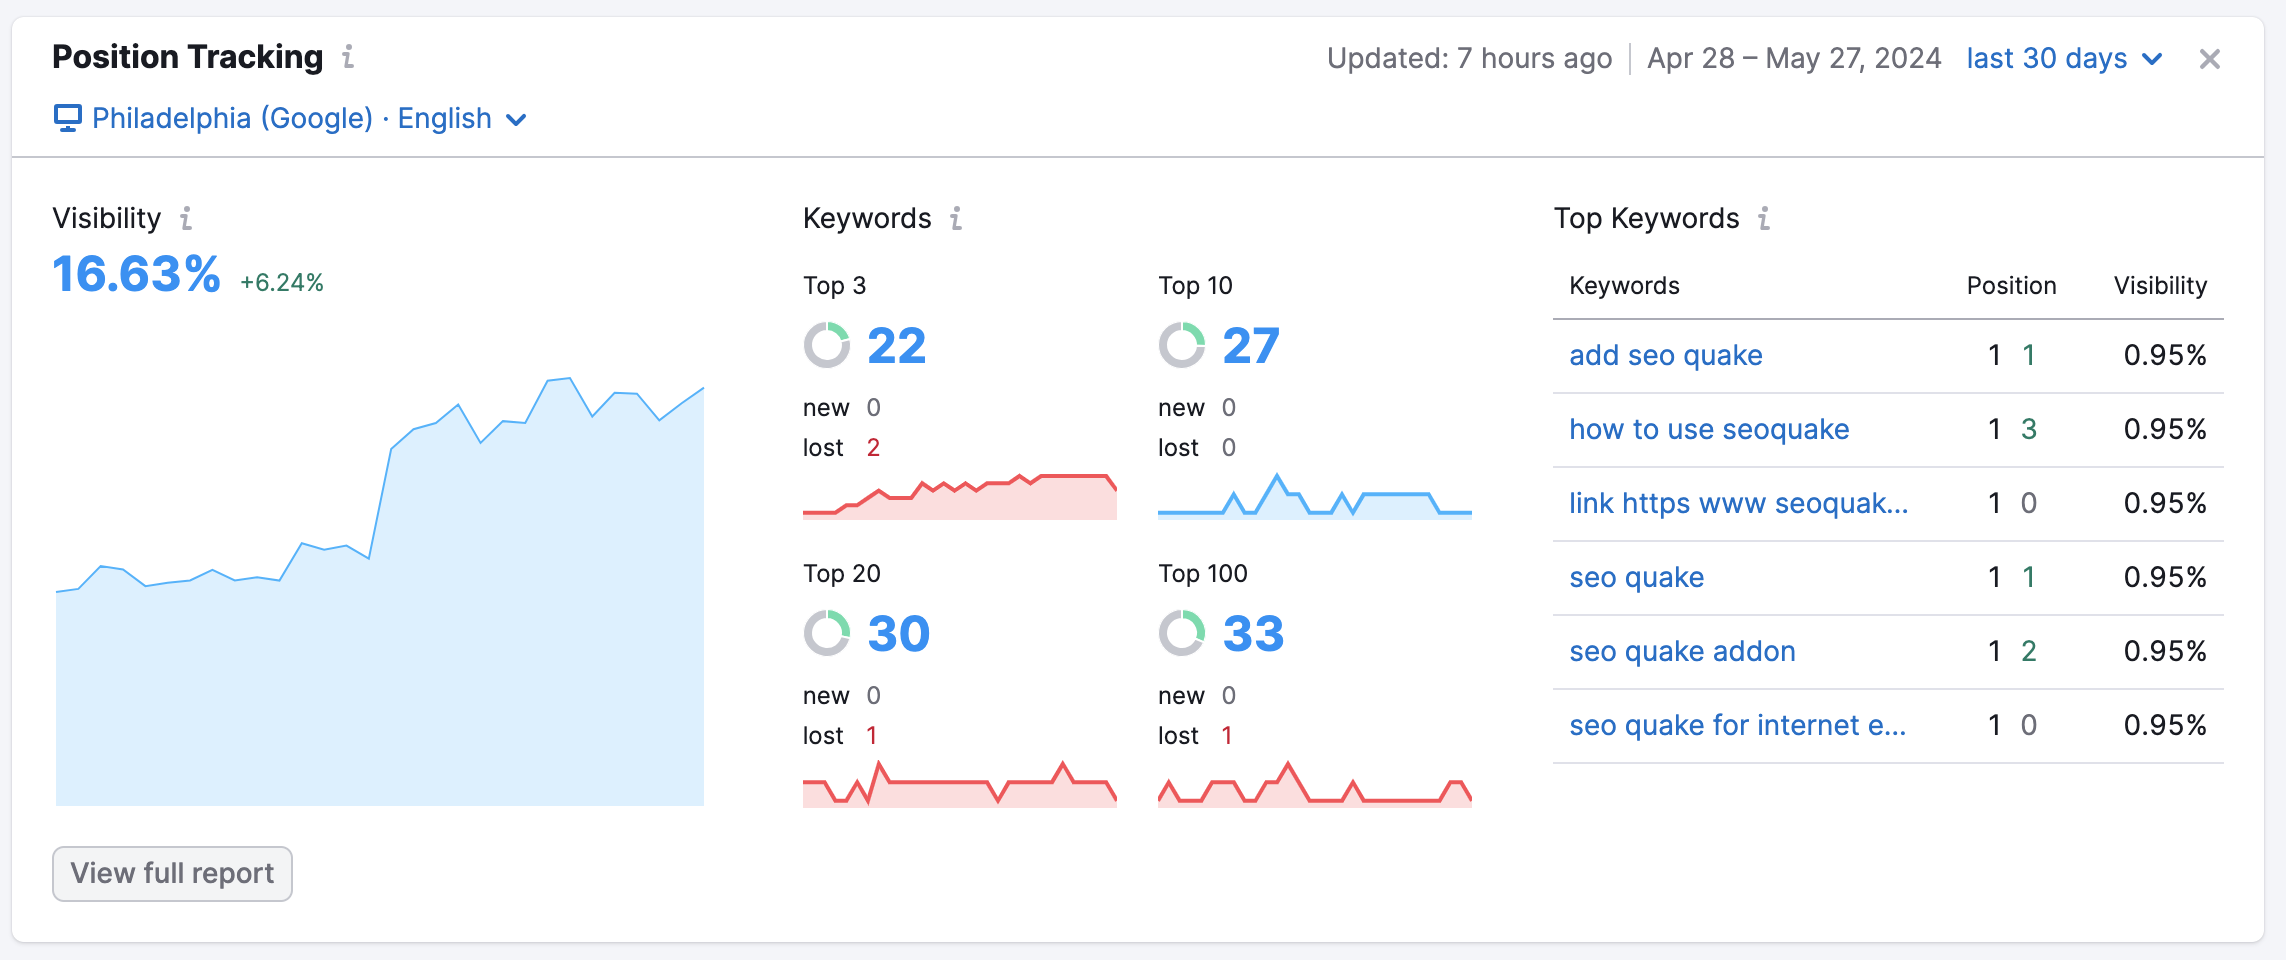This screenshot has width=2286, height=960.
Task: Close the Position Tracking widget
Action: point(2211,58)
